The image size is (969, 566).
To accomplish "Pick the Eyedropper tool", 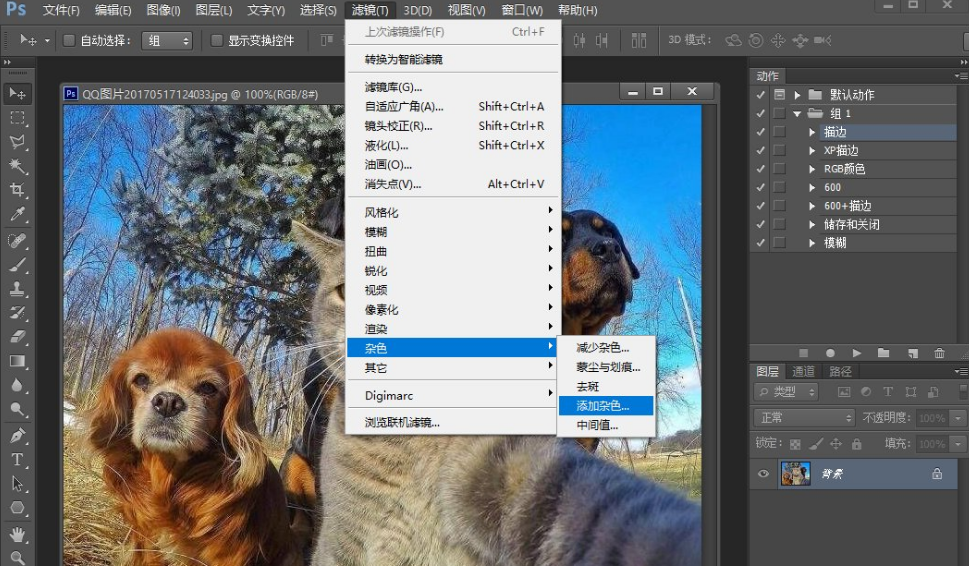I will coord(17,215).
